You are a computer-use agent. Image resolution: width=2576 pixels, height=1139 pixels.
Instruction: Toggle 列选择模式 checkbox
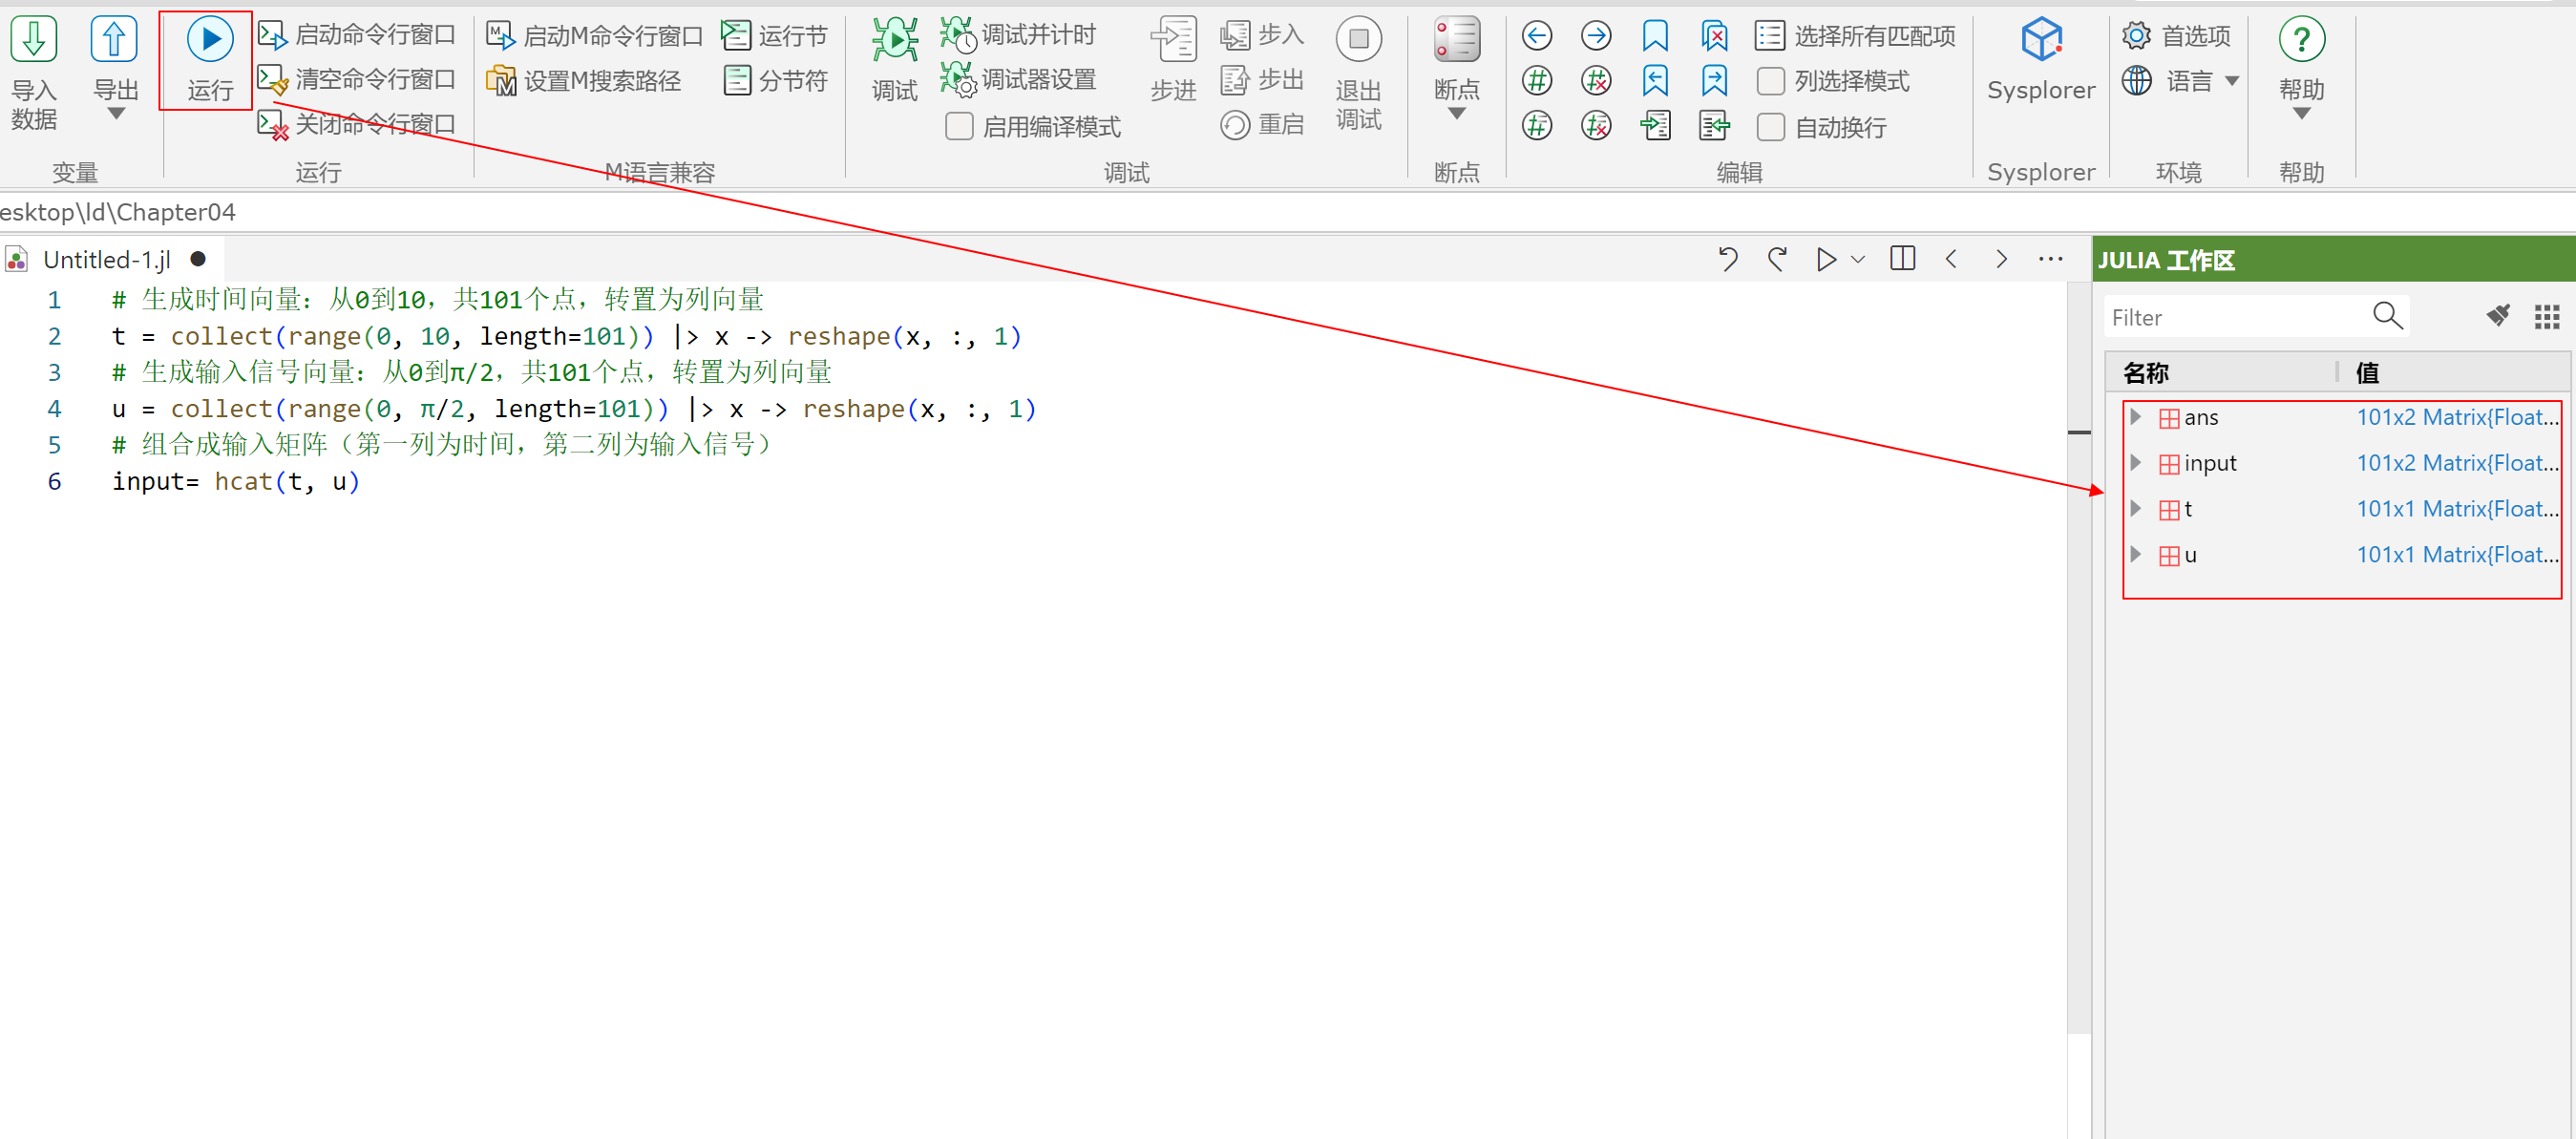(x=1770, y=81)
